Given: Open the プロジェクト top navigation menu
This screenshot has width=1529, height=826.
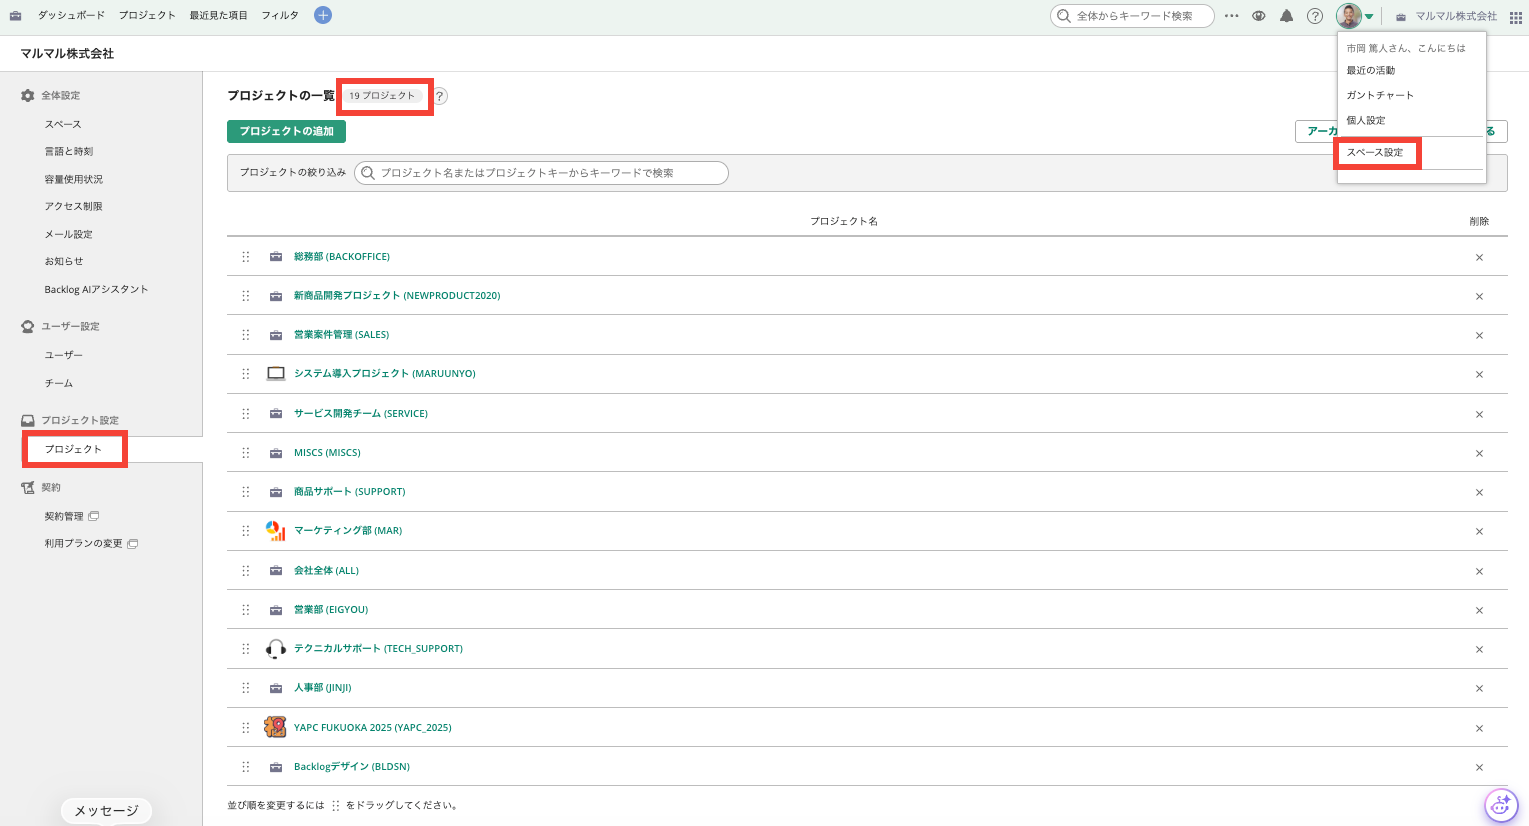Looking at the screenshot, I should [x=147, y=16].
